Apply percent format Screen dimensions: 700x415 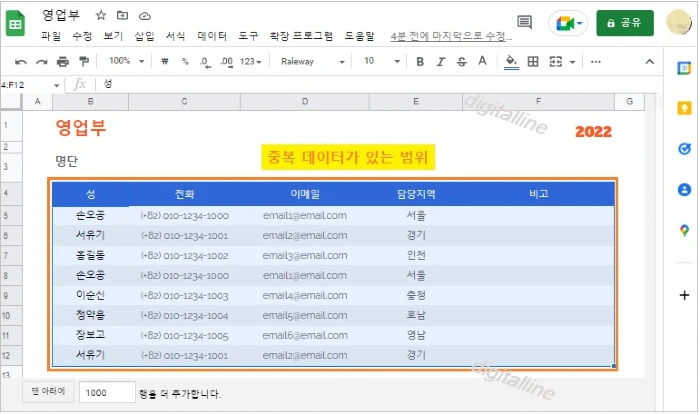[x=185, y=62]
